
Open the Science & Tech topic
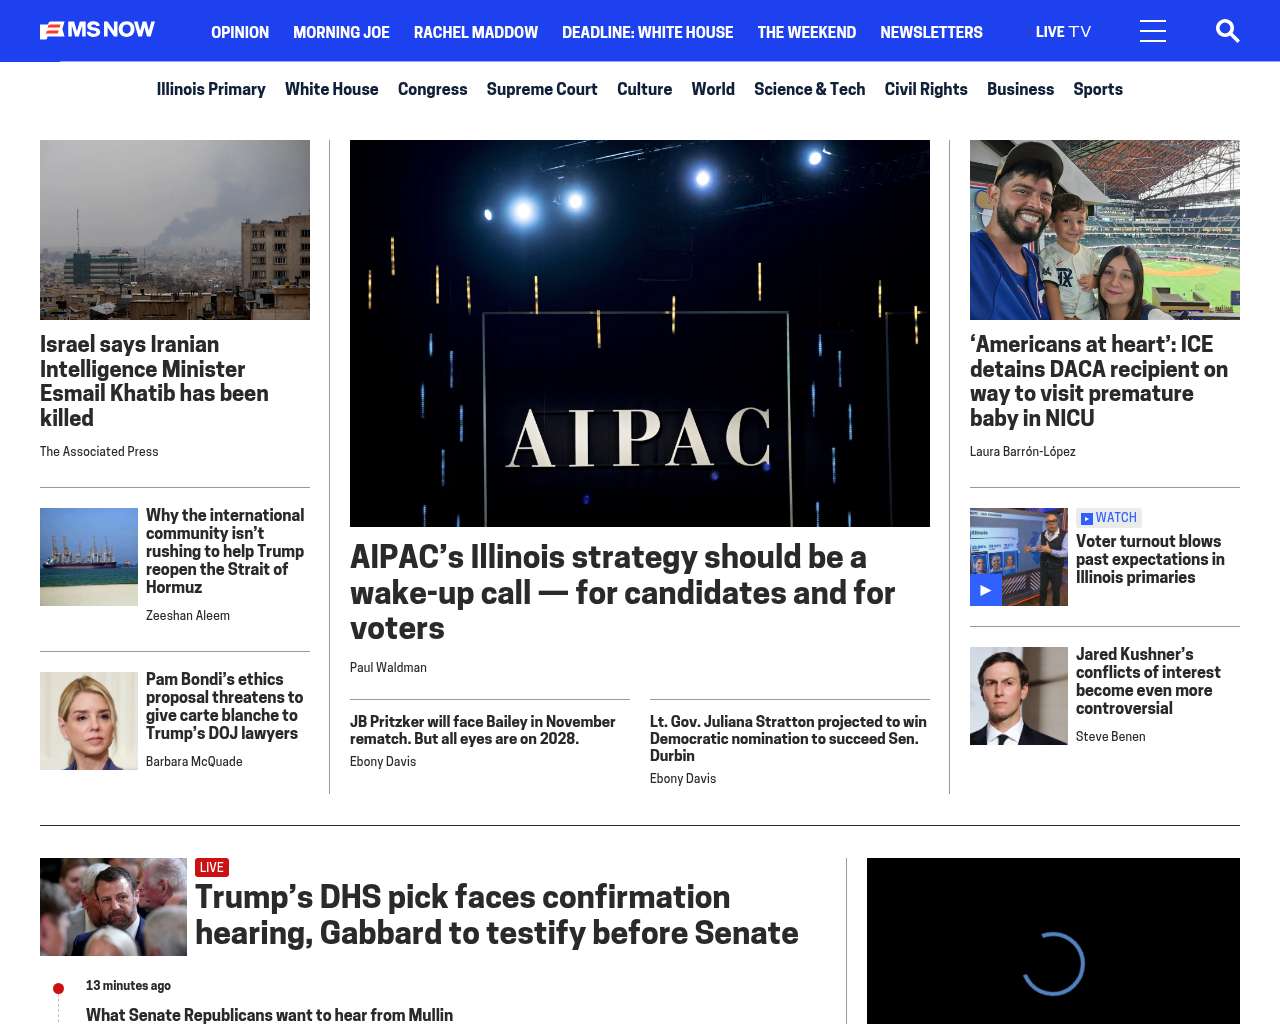[x=809, y=89]
